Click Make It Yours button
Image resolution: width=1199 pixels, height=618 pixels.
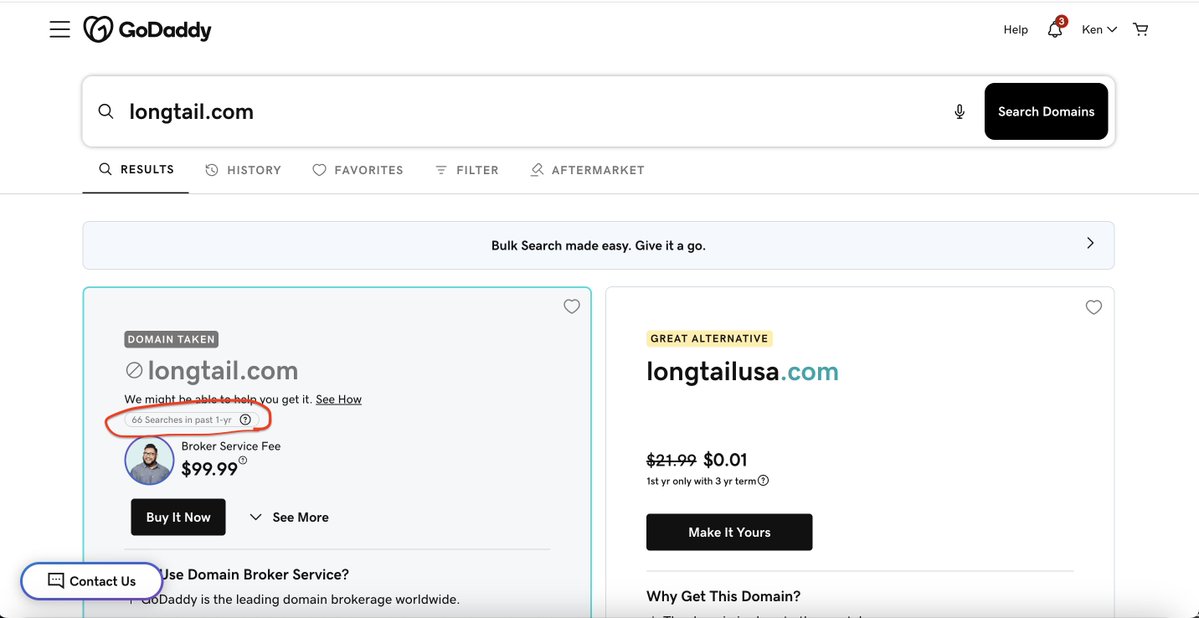point(729,532)
